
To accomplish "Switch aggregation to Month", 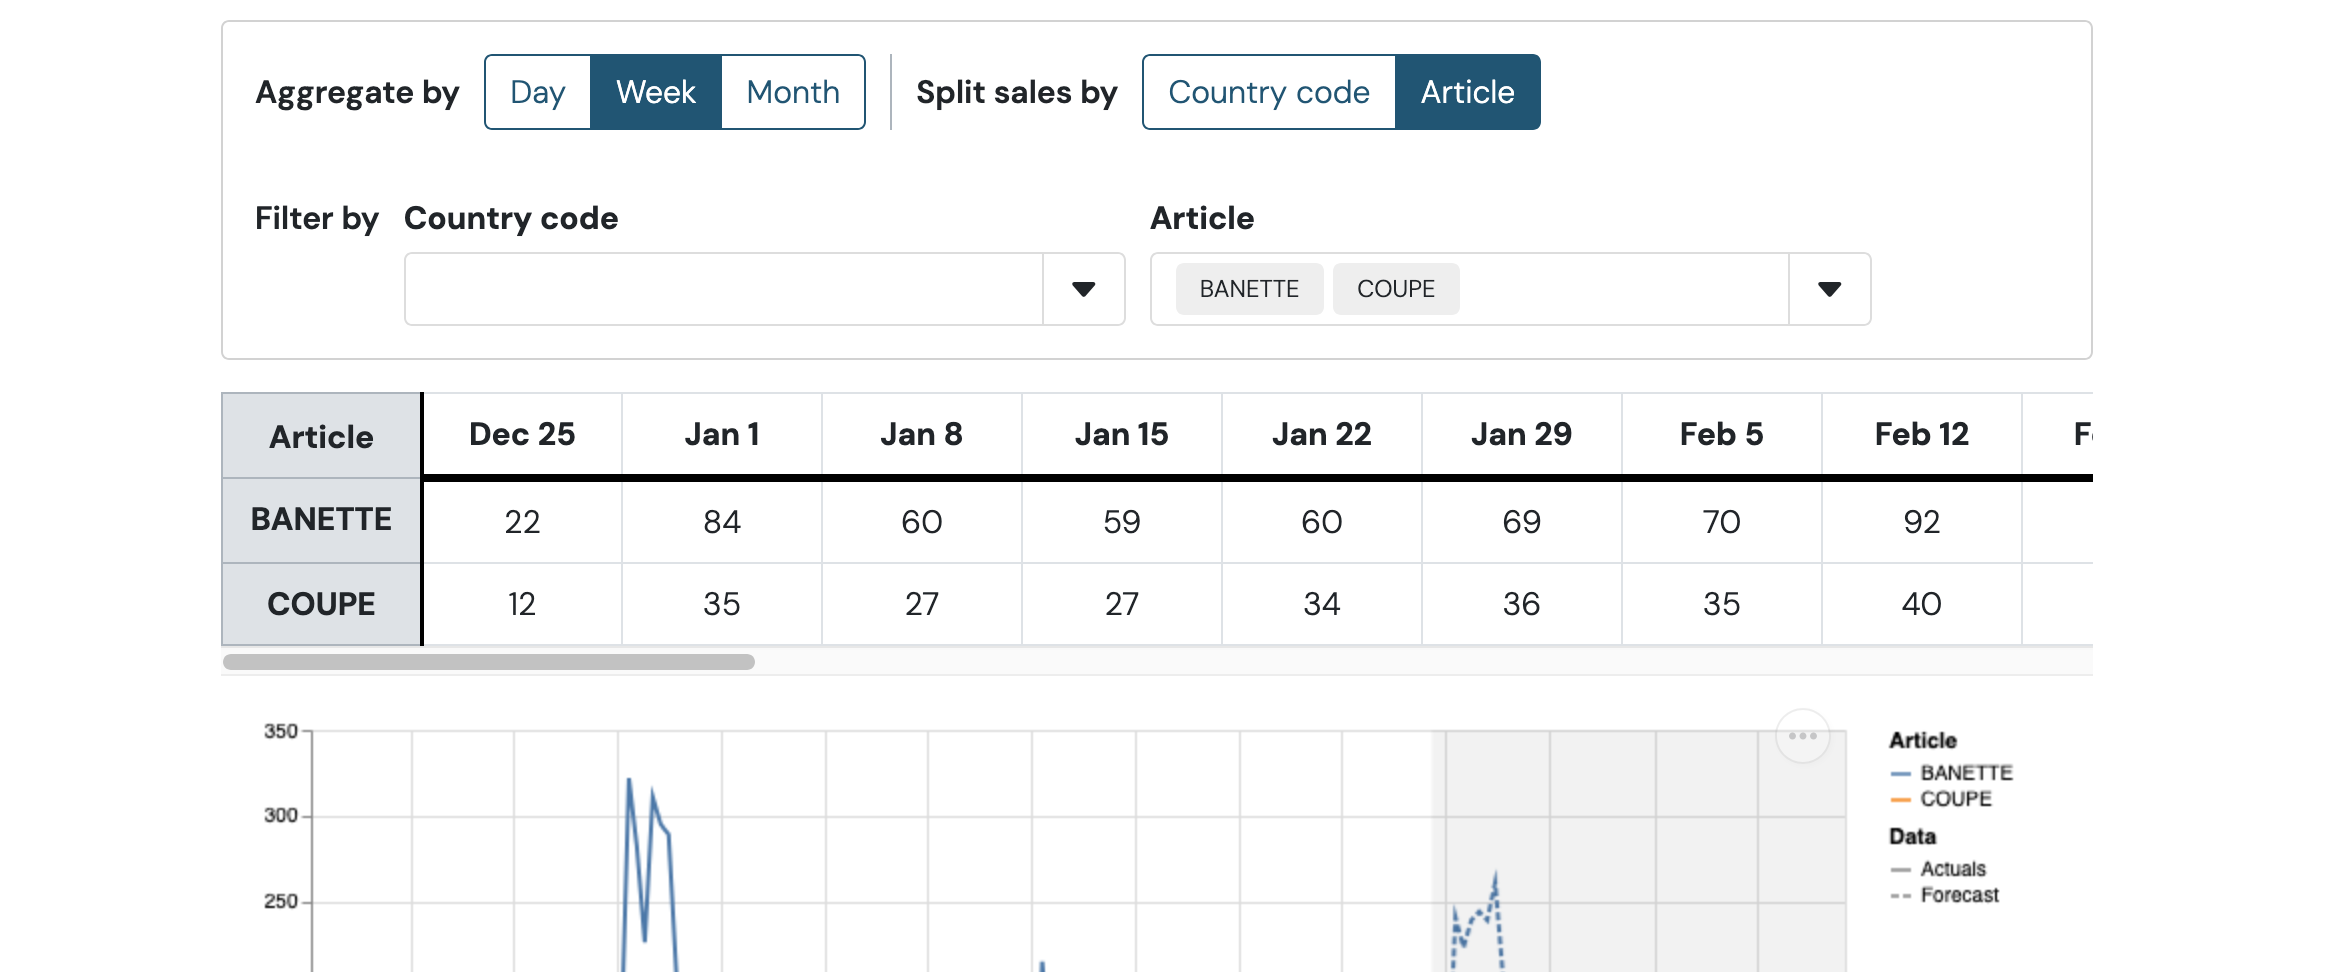I will click(792, 92).
